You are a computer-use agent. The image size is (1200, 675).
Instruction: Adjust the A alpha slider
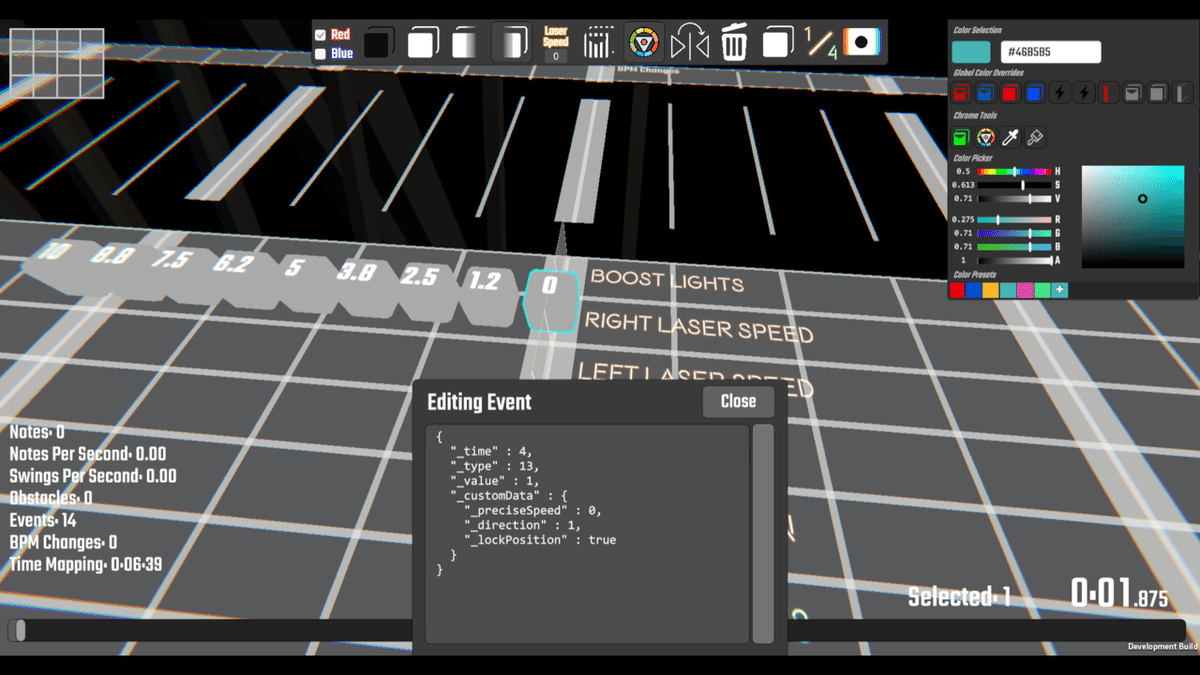1014,260
